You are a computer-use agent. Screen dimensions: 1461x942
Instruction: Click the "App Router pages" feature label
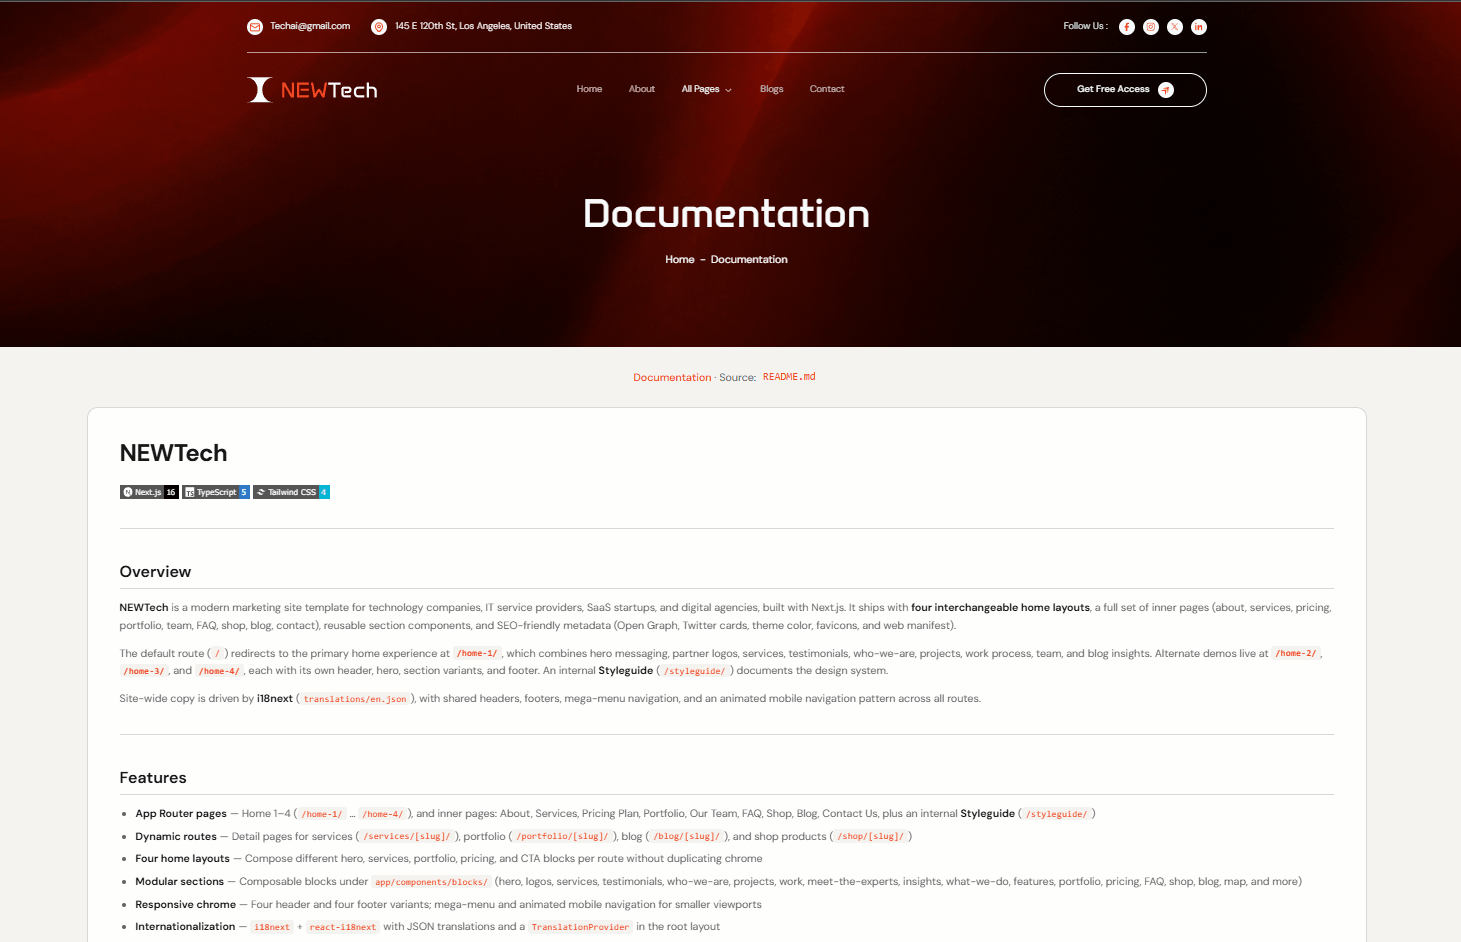click(x=181, y=814)
